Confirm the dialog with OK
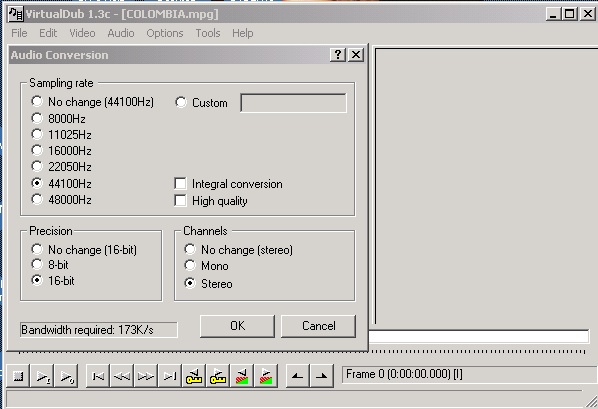The width and height of the screenshot is (598, 409). [237, 326]
